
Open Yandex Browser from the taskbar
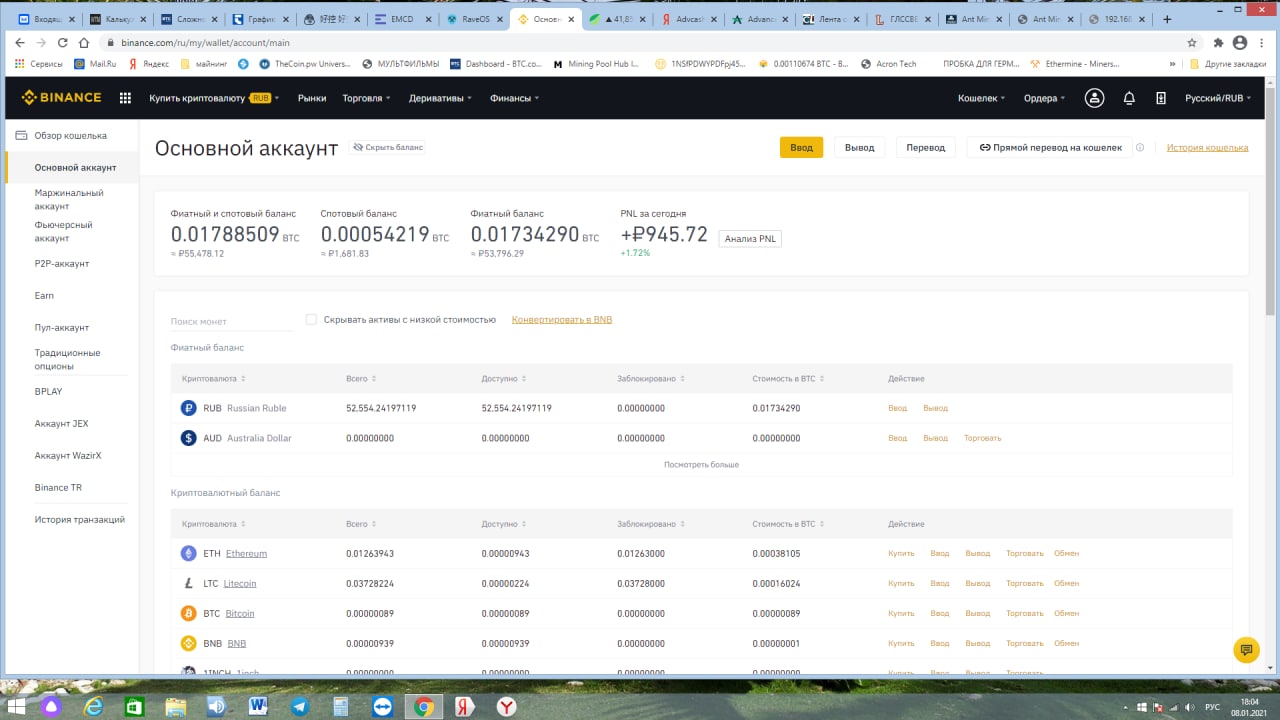click(507, 706)
